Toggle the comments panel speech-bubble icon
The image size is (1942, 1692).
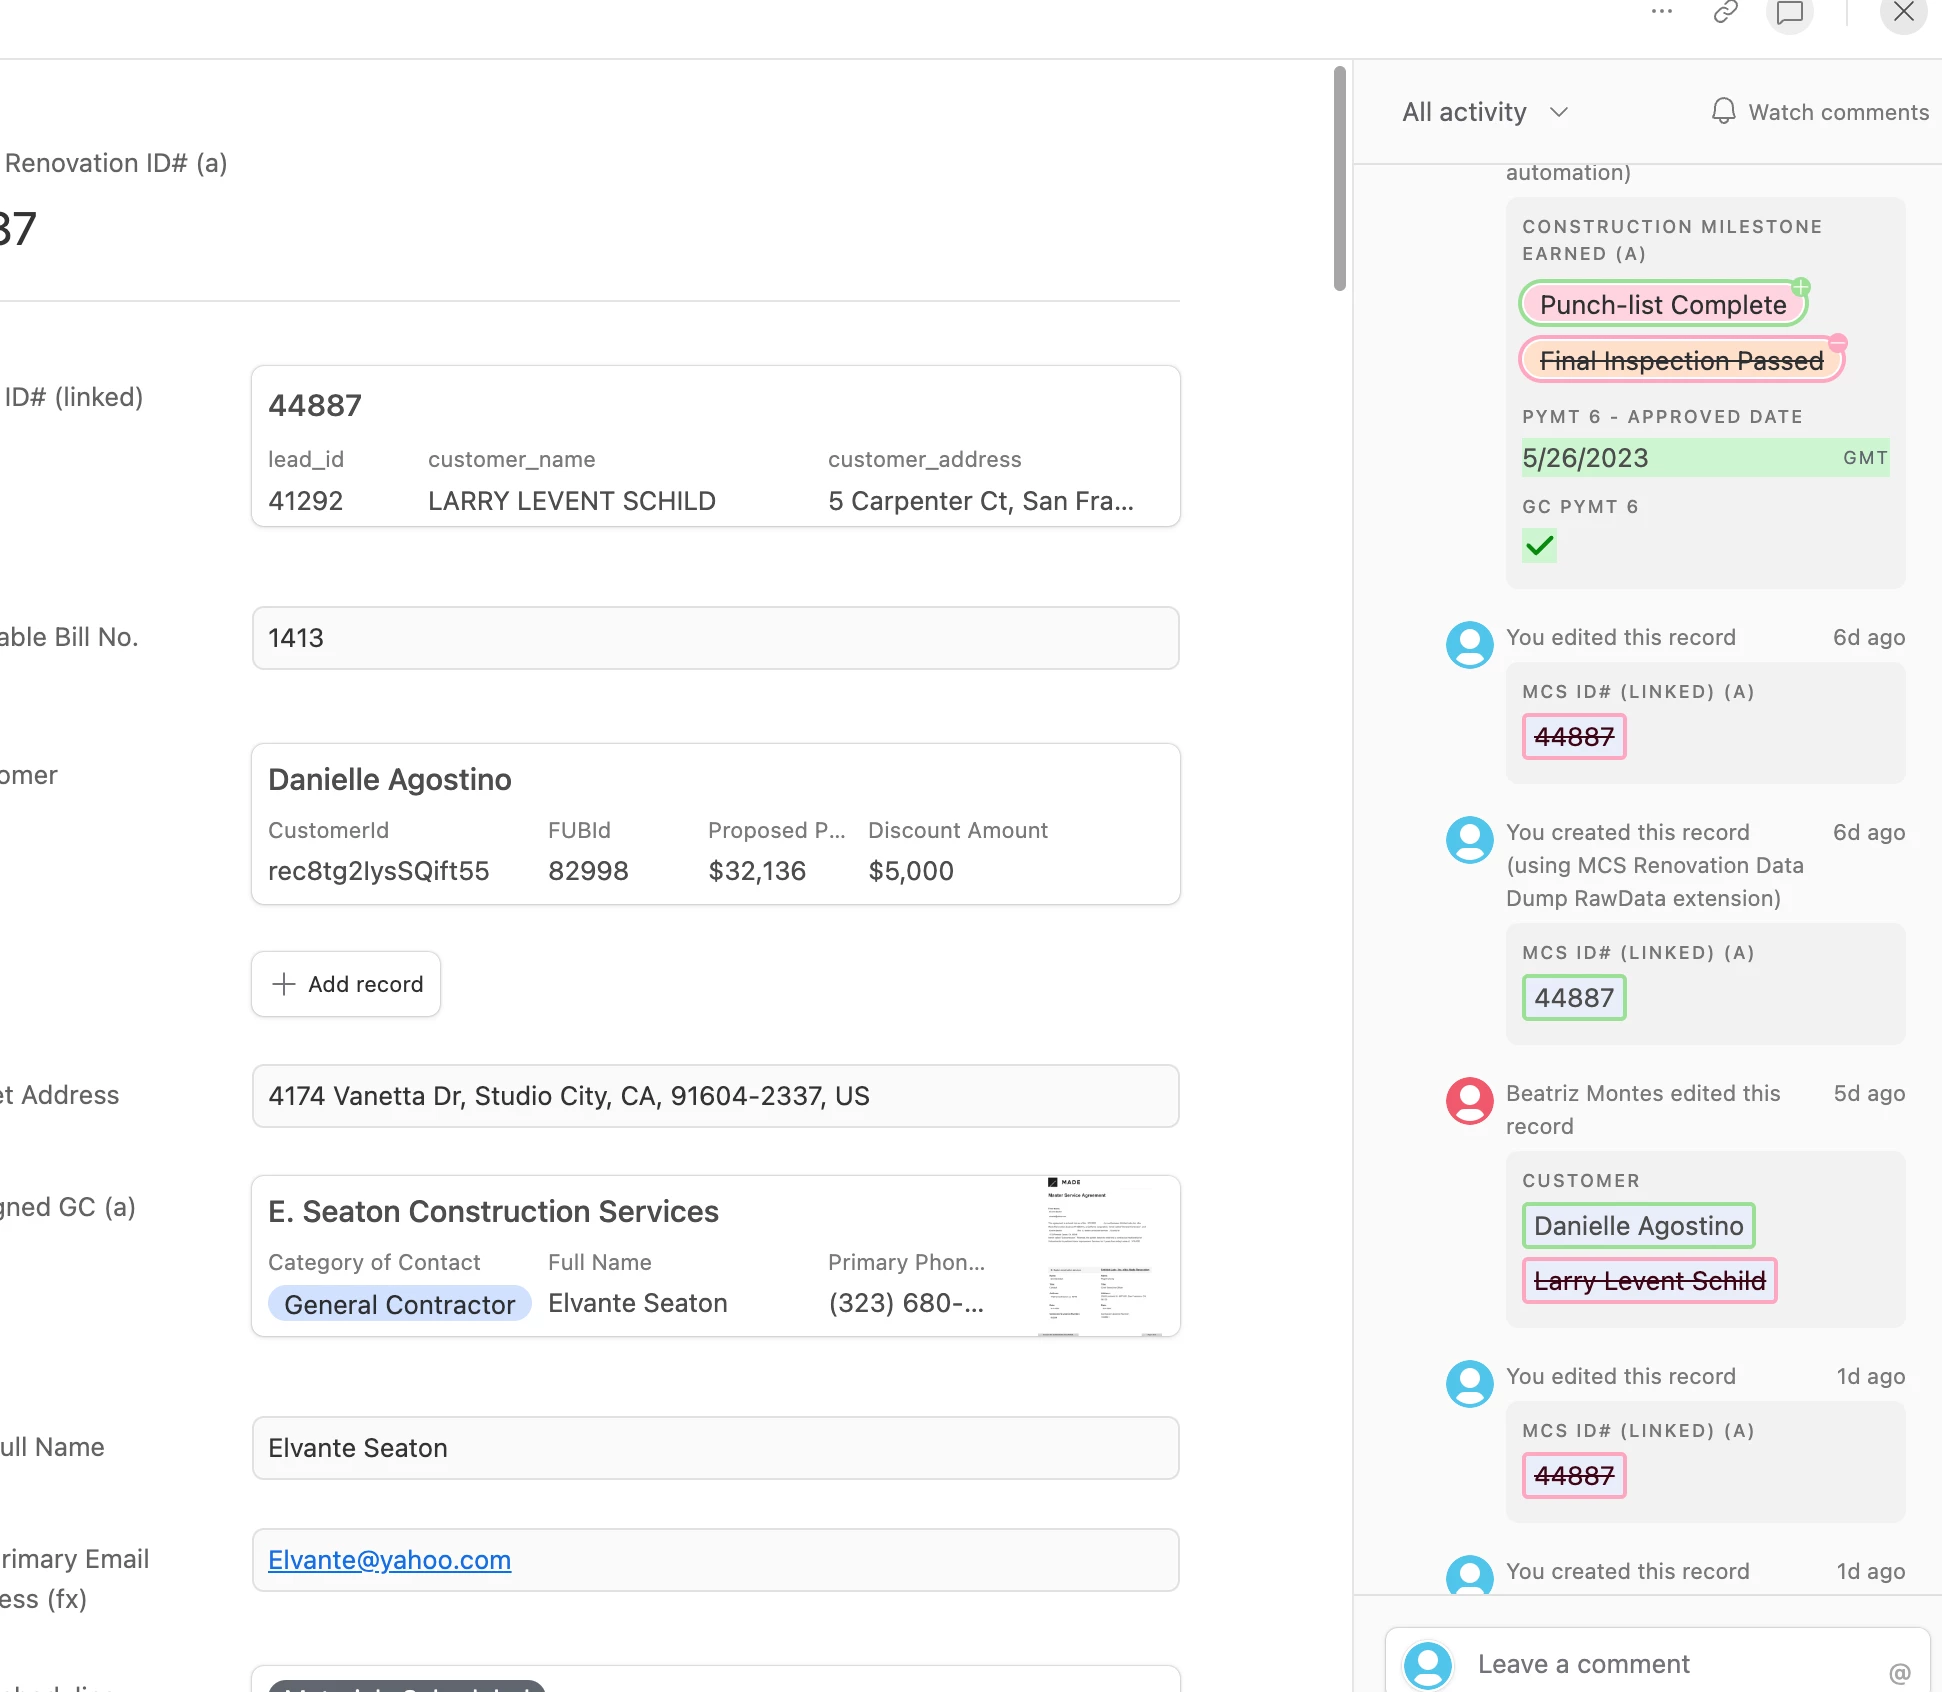point(1789,13)
